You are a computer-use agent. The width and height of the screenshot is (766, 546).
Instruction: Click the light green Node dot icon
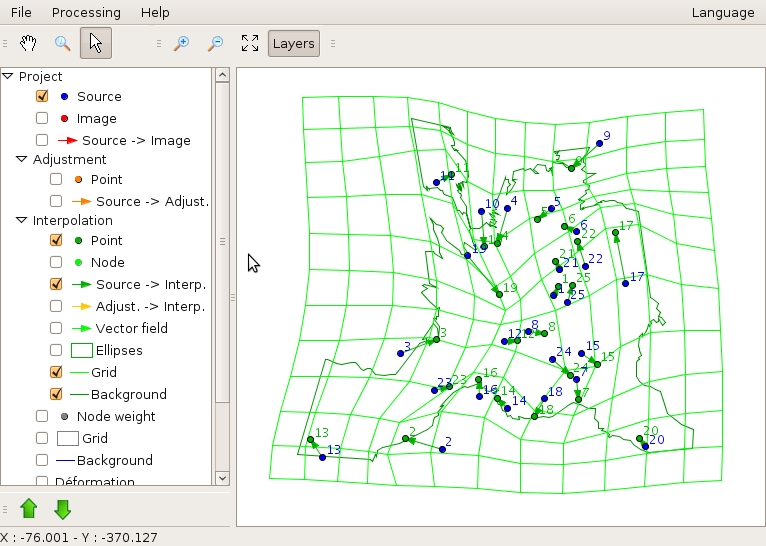78,262
